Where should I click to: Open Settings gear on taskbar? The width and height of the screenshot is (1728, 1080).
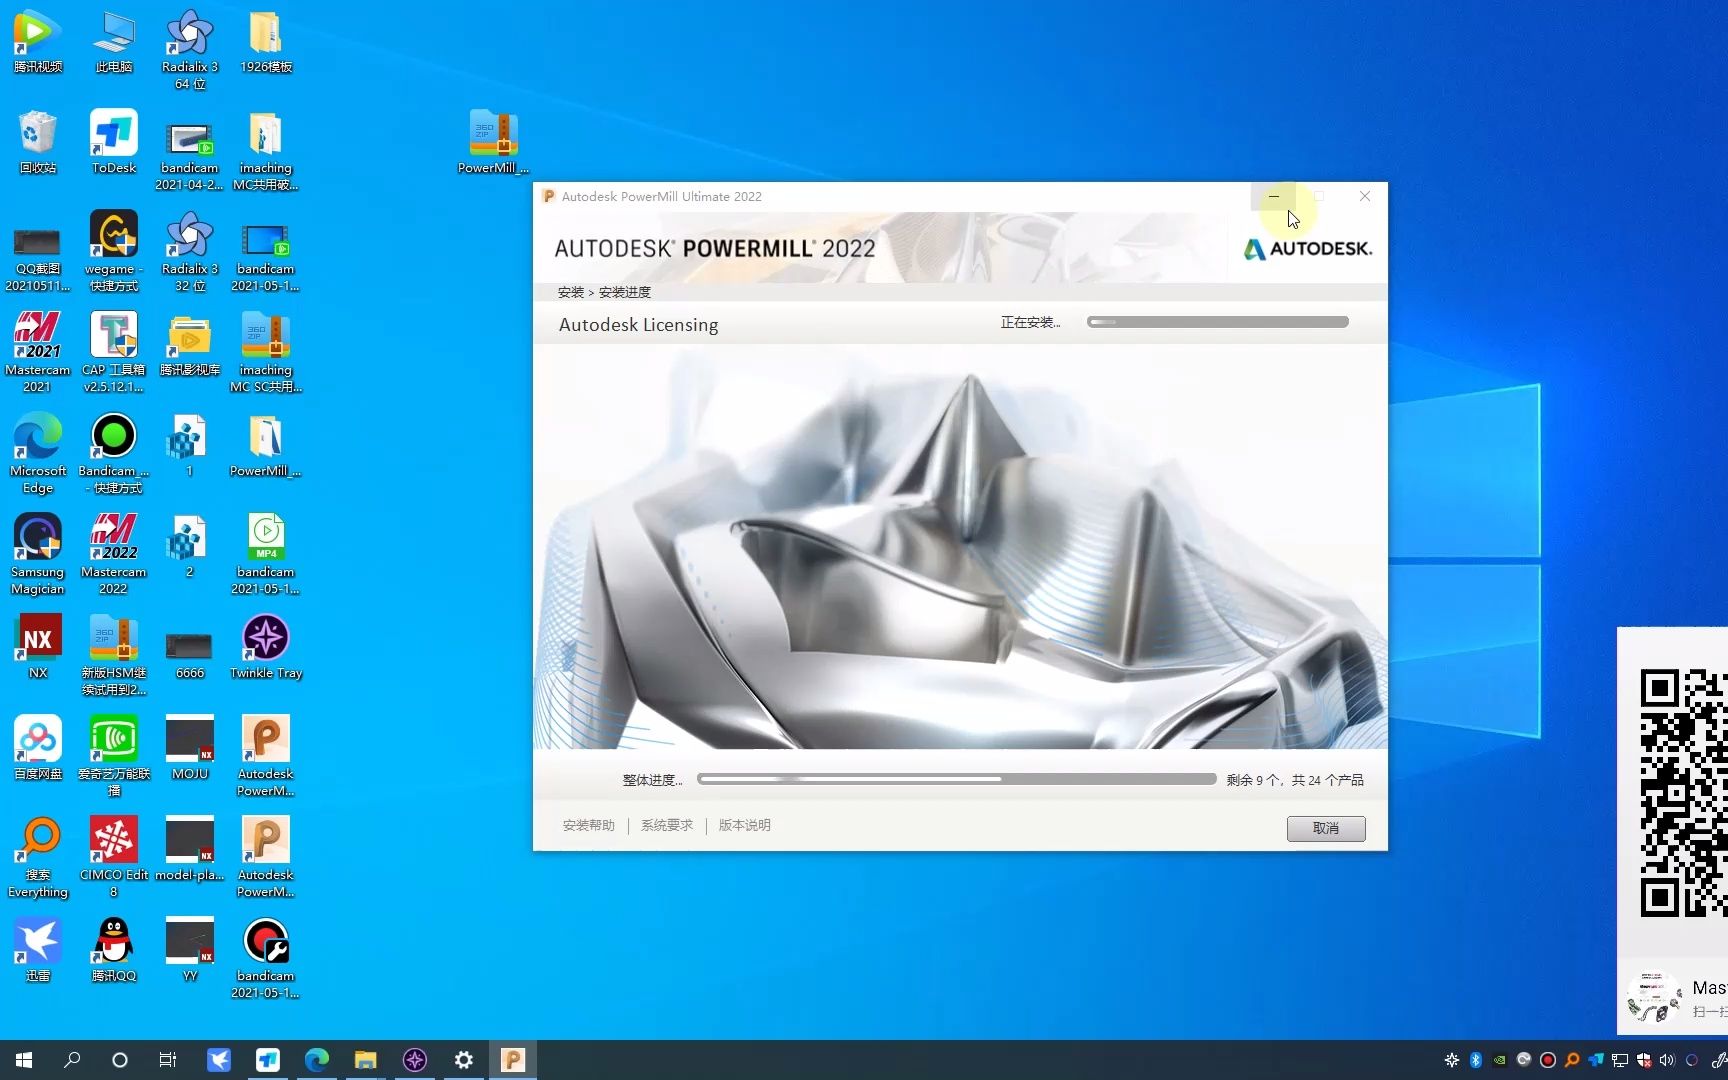click(x=463, y=1060)
